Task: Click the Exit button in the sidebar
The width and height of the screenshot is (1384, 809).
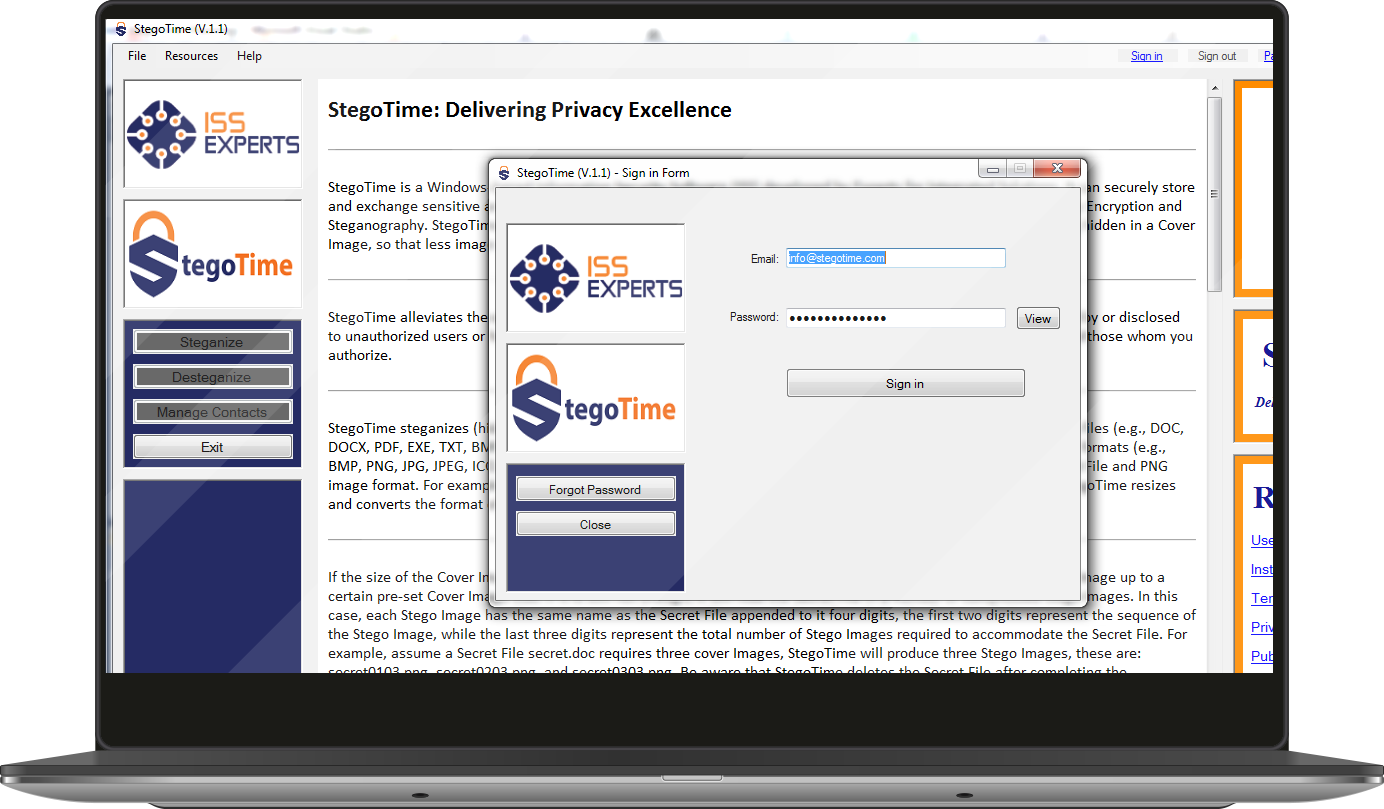Action: 212,447
